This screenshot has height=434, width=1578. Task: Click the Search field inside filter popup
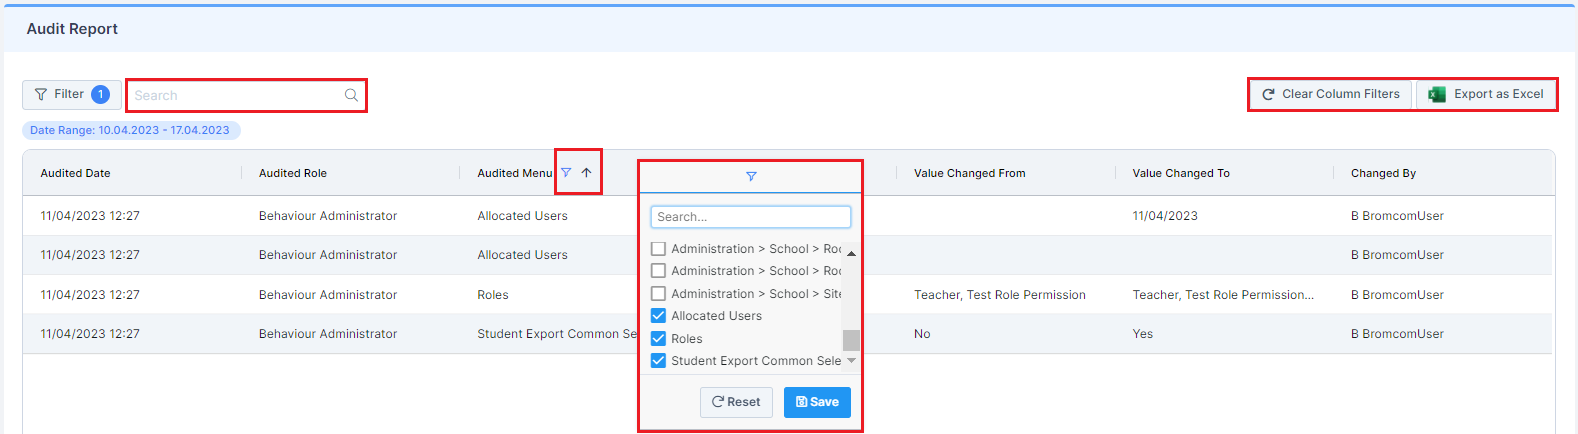tap(751, 217)
